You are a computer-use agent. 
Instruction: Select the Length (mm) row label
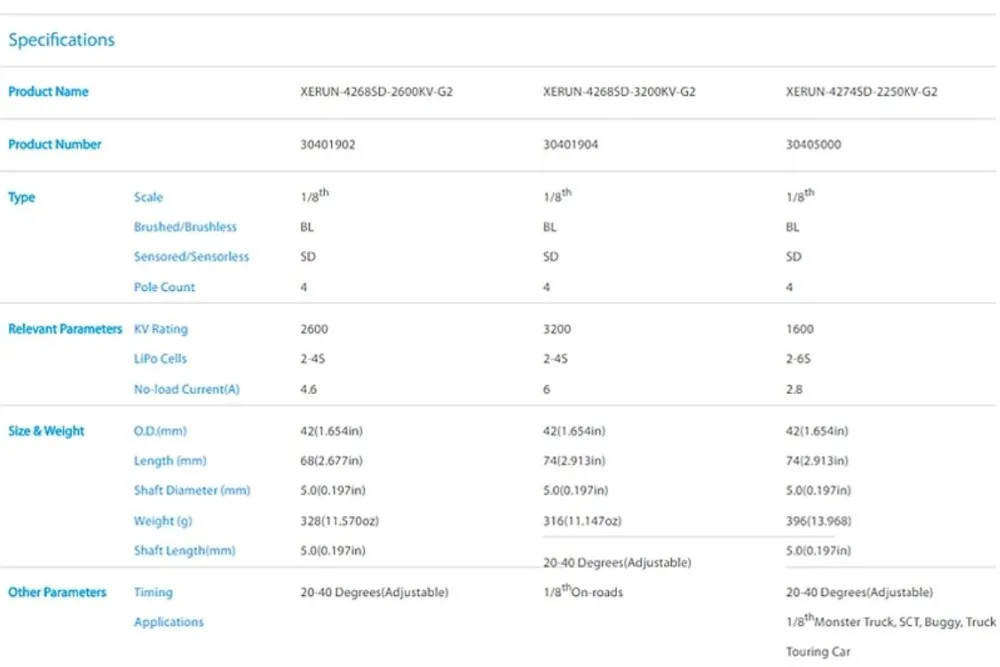coord(170,460)
